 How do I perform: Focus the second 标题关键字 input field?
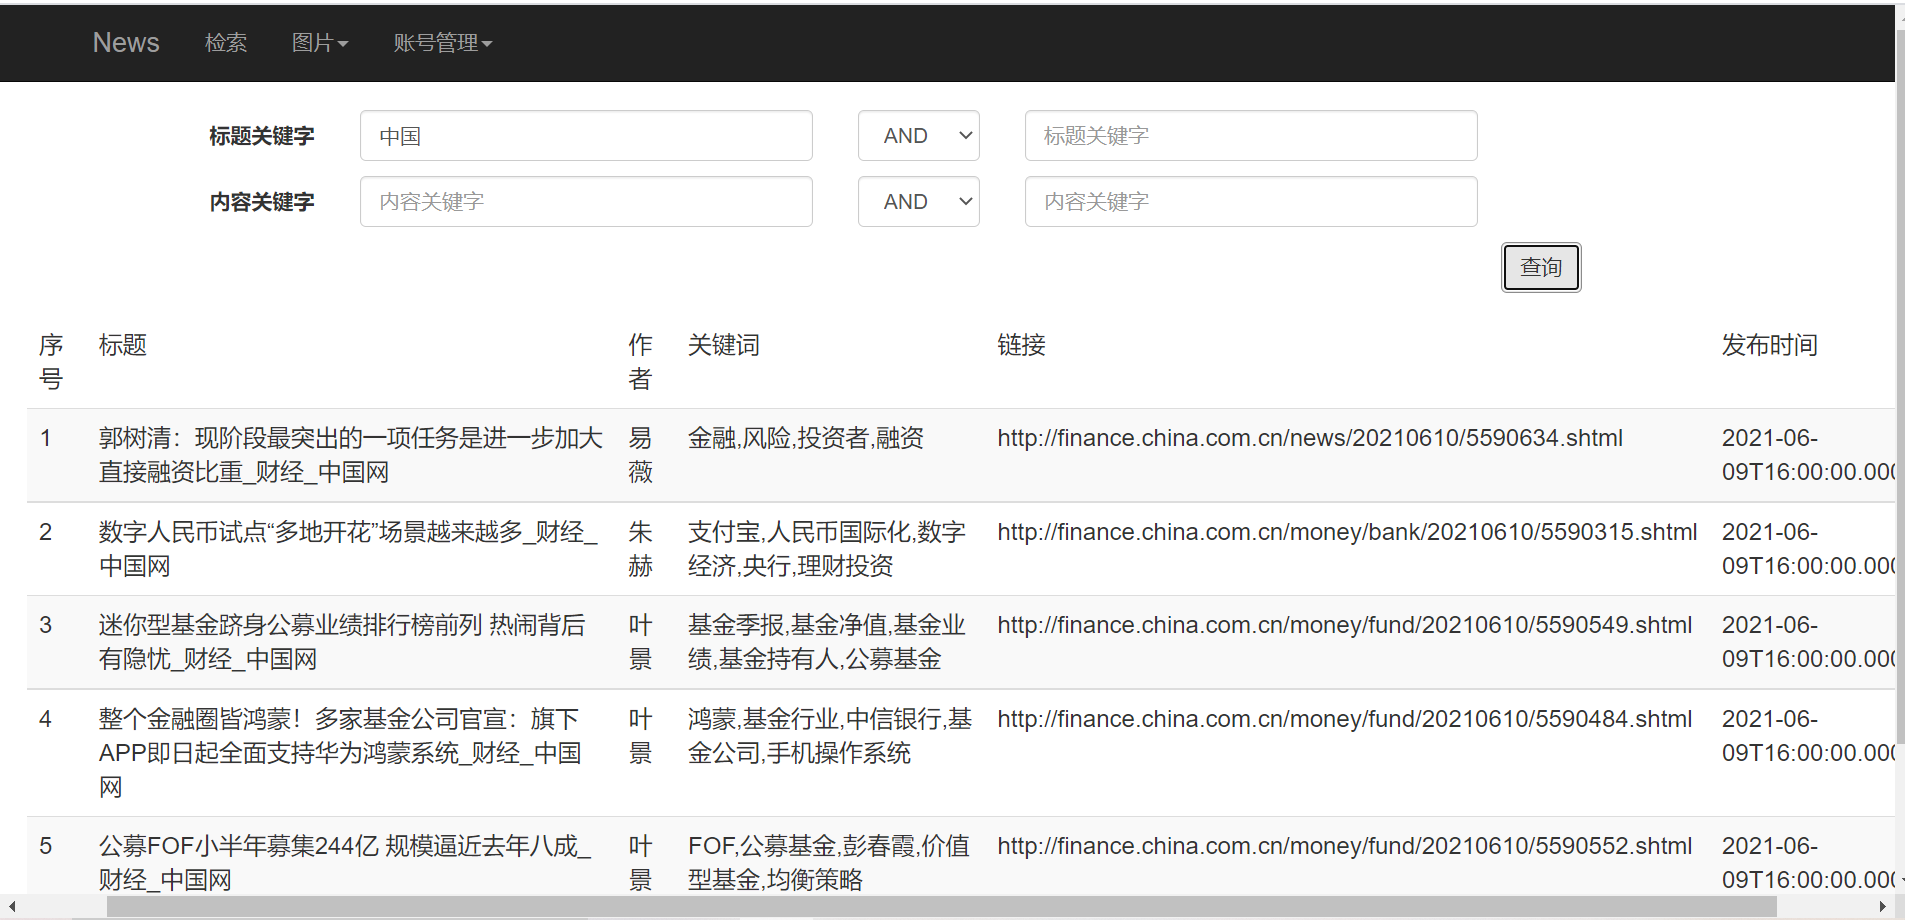tap(1251, 136)
